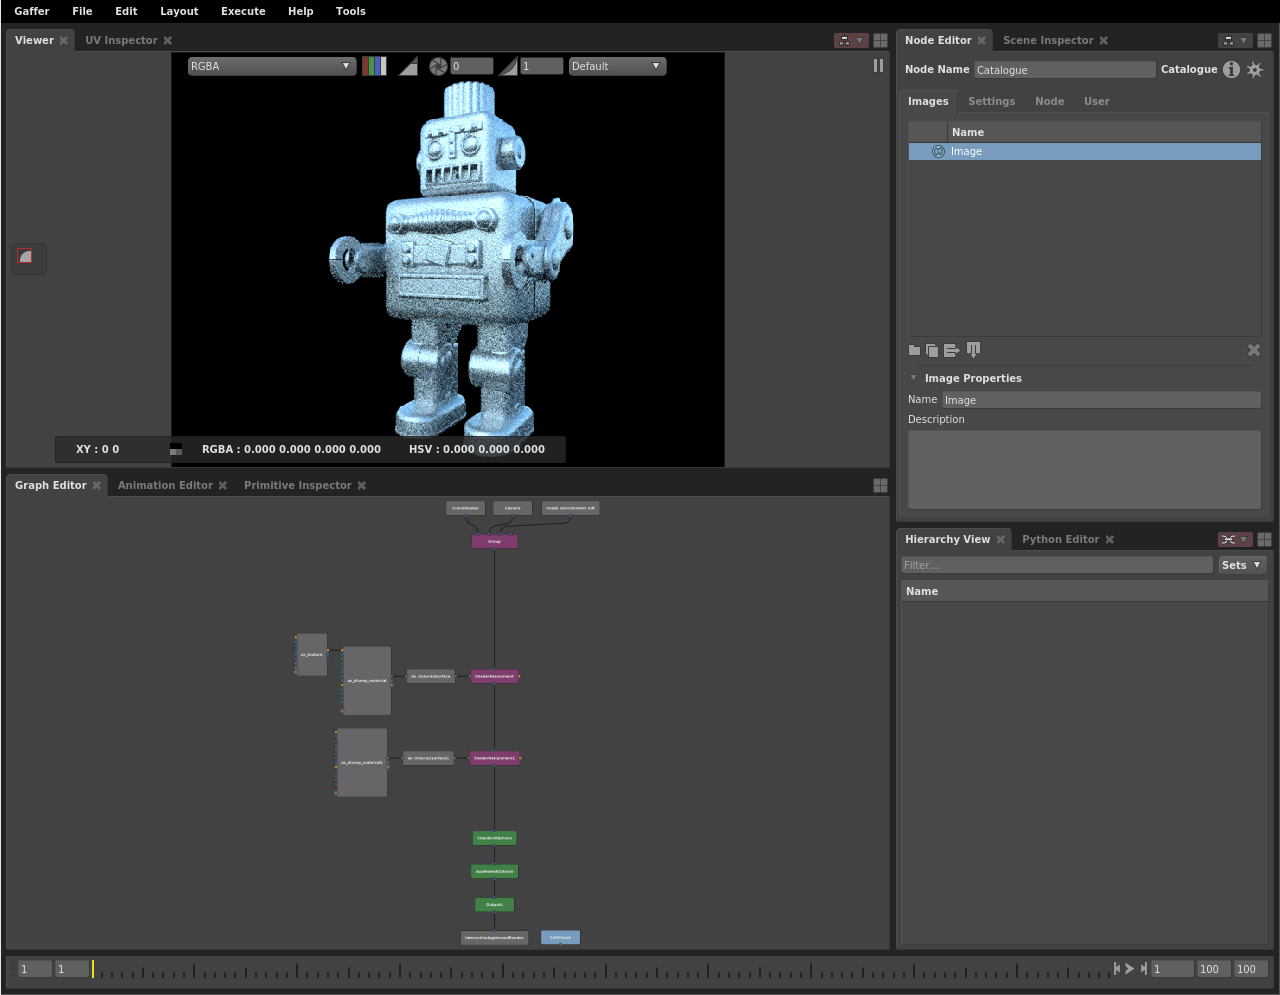Open the Layout menu
This screenshot has width=1280, height=995.
179,11
